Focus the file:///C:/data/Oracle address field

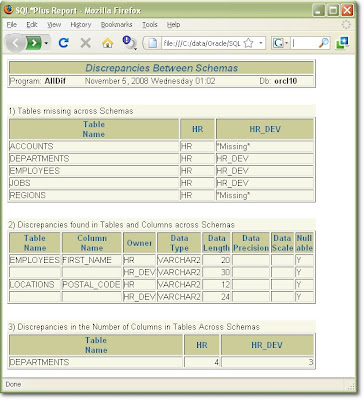point(202,43)
